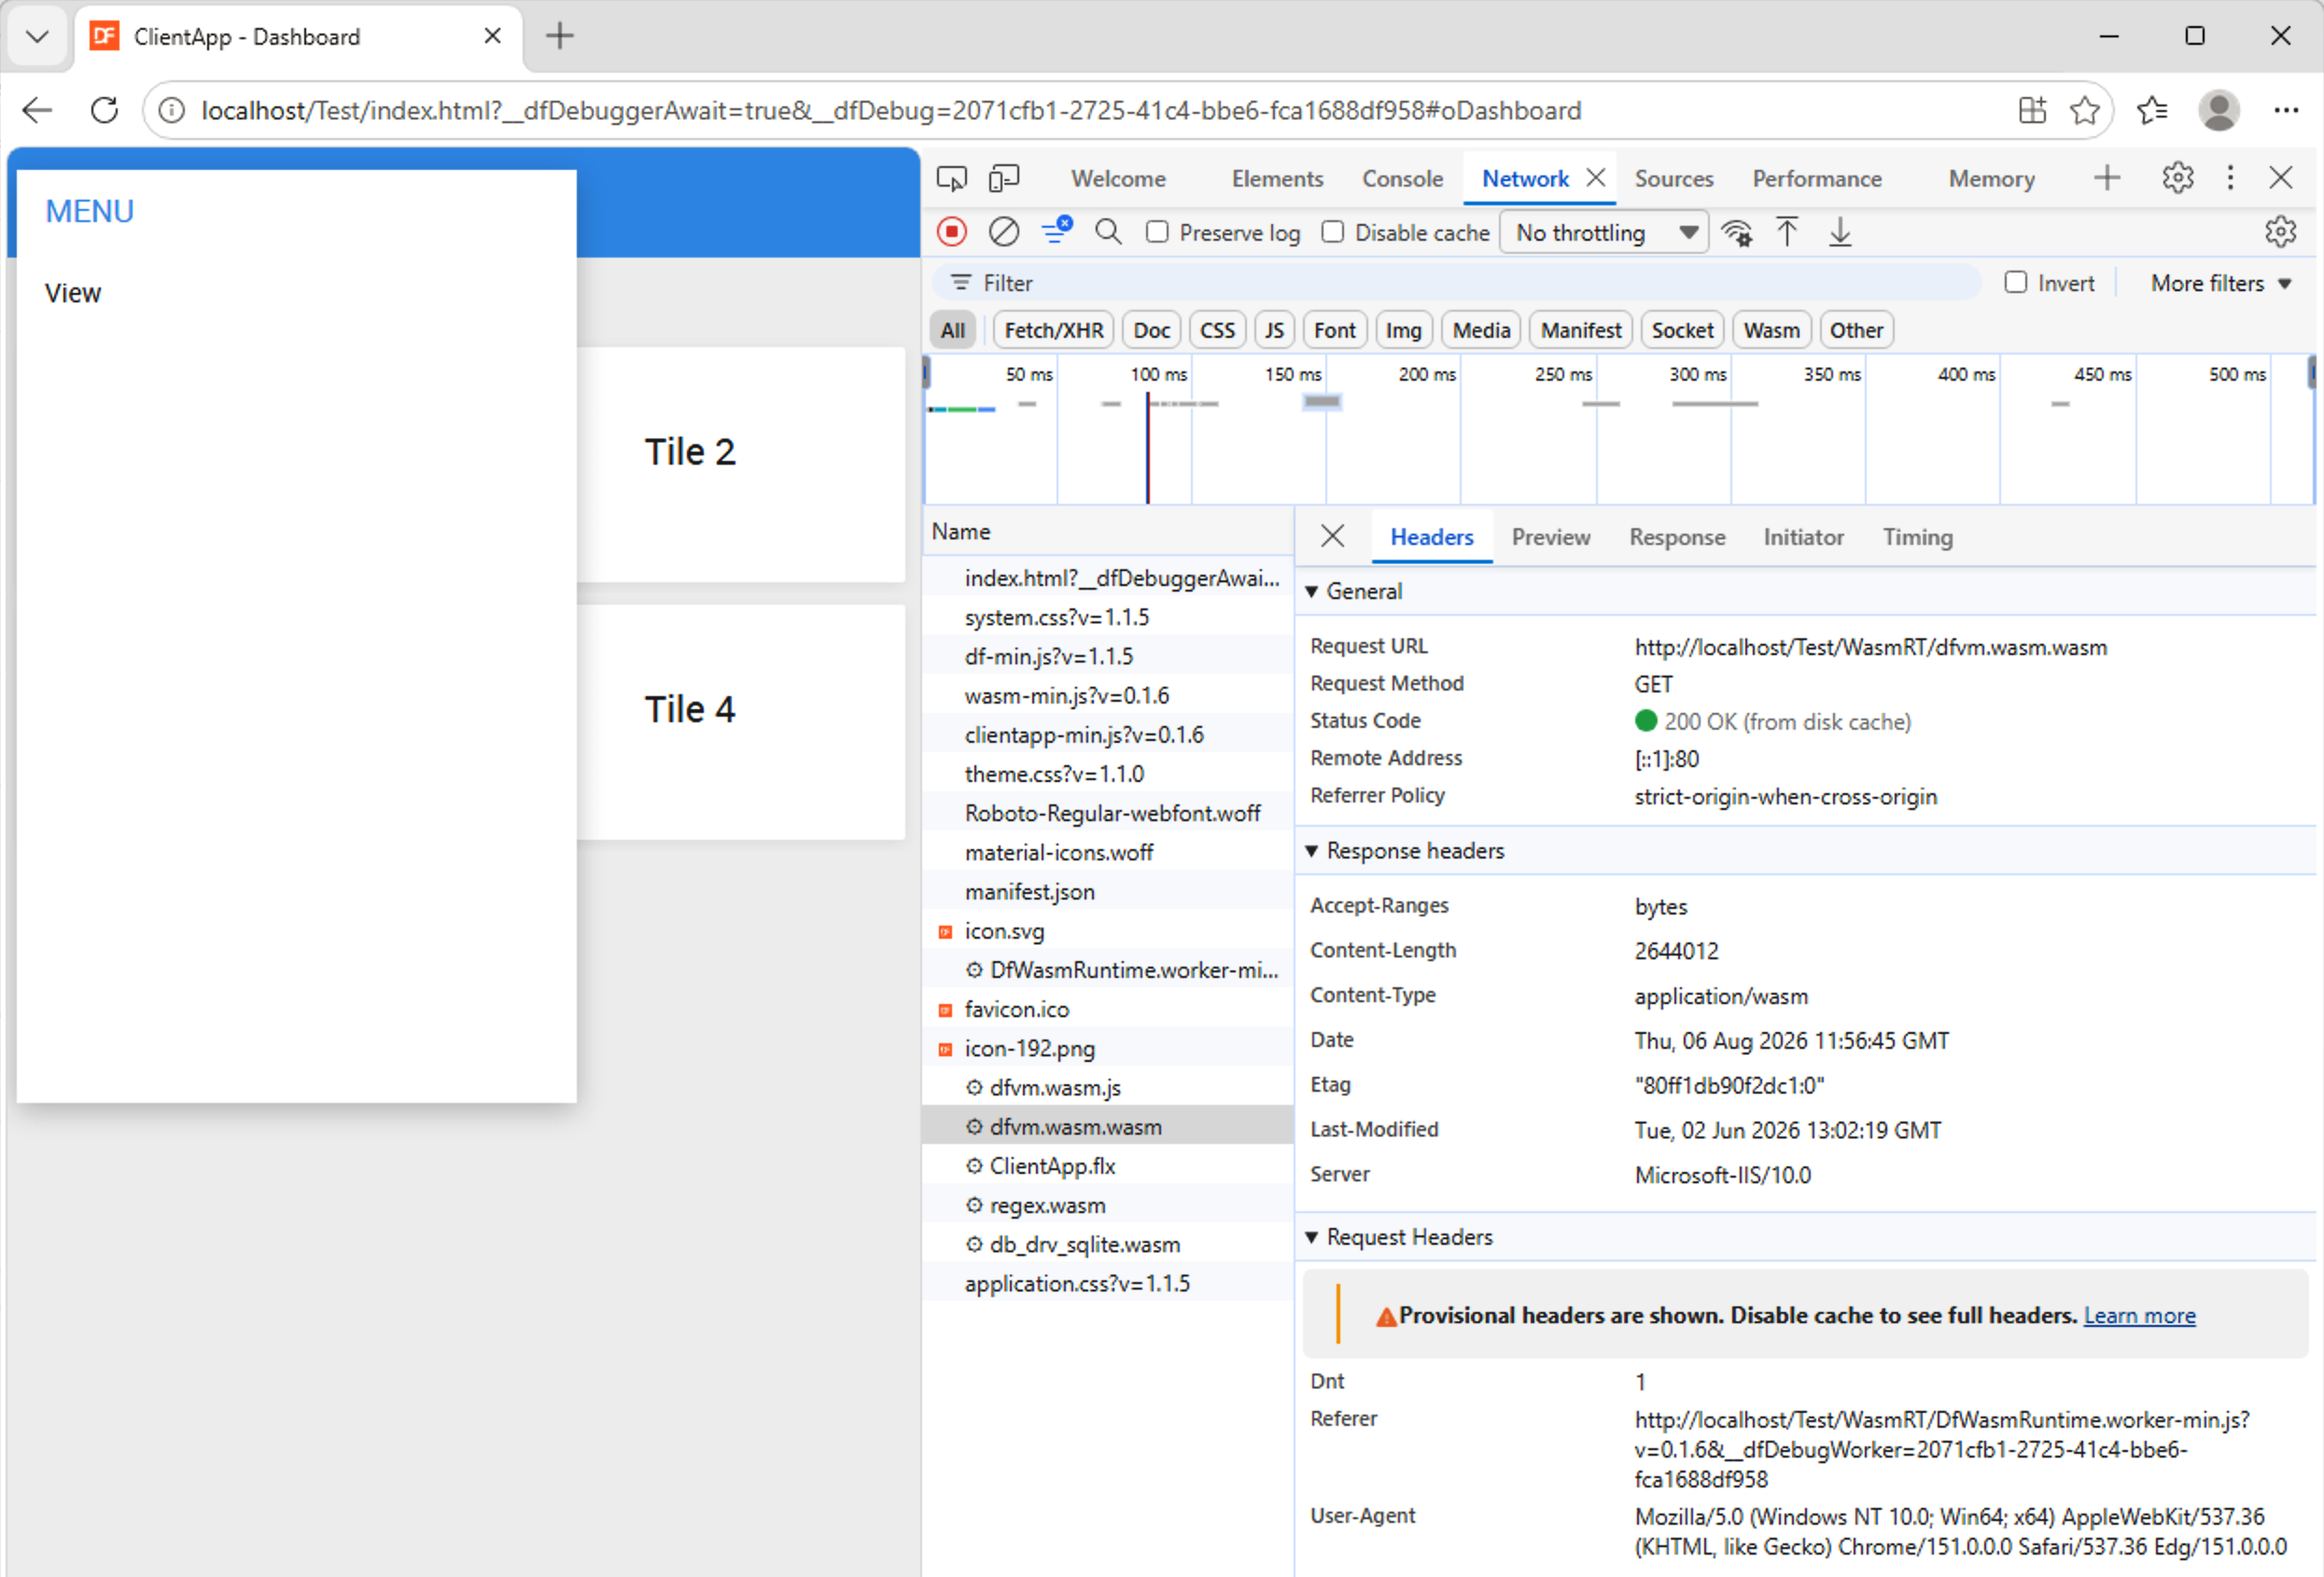Image resolution: width=2324 pixels, height=1577 pixels.
Task: Open network conditions wifi icon
Action: pyautogui.click(x=1737, y=233)
